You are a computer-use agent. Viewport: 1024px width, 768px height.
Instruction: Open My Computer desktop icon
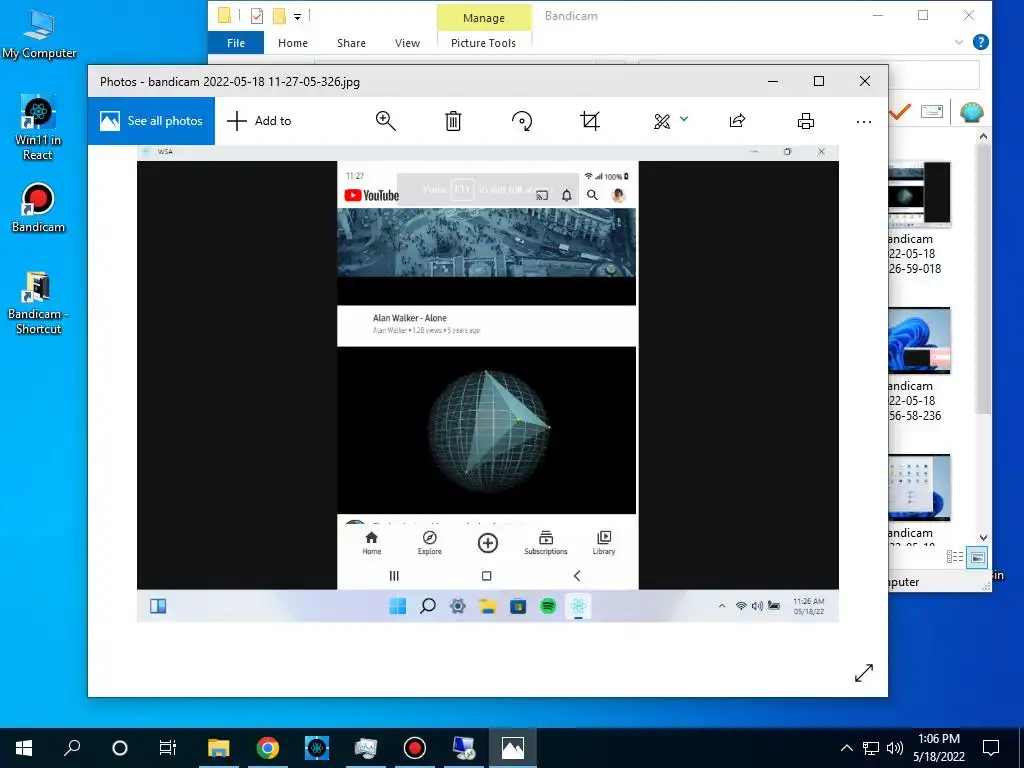(39, 35)
